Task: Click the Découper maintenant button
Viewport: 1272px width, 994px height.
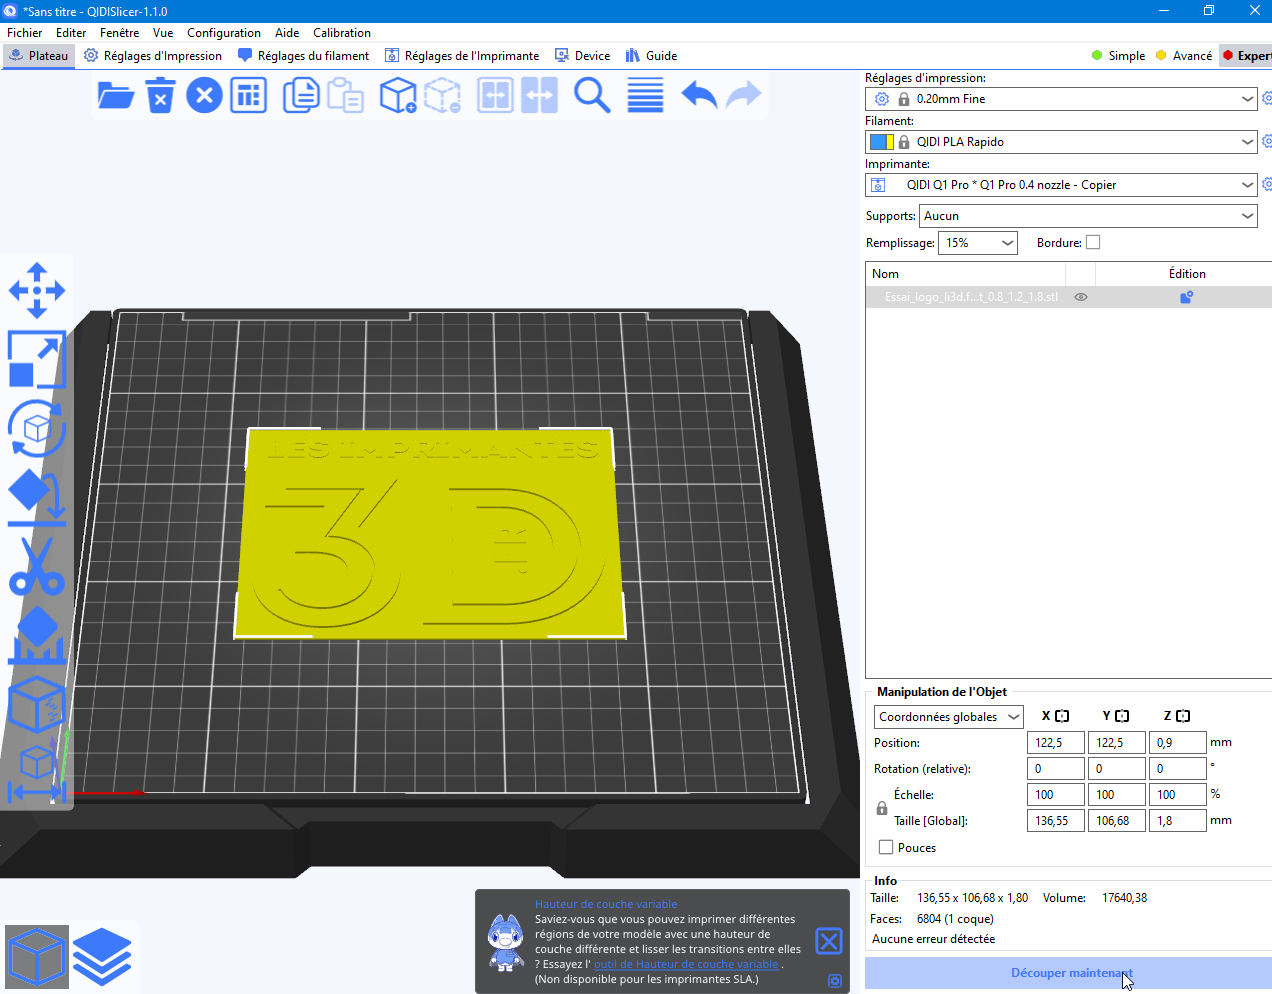Action: point(1068,973)
